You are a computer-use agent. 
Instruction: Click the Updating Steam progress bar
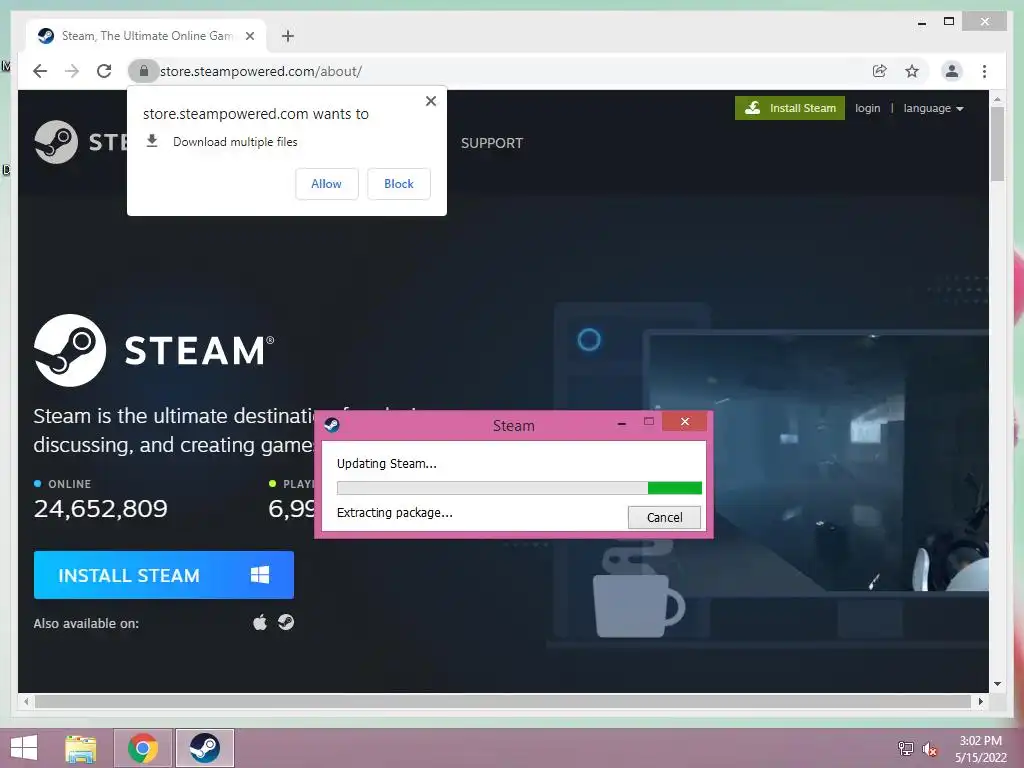click(519, 487)
